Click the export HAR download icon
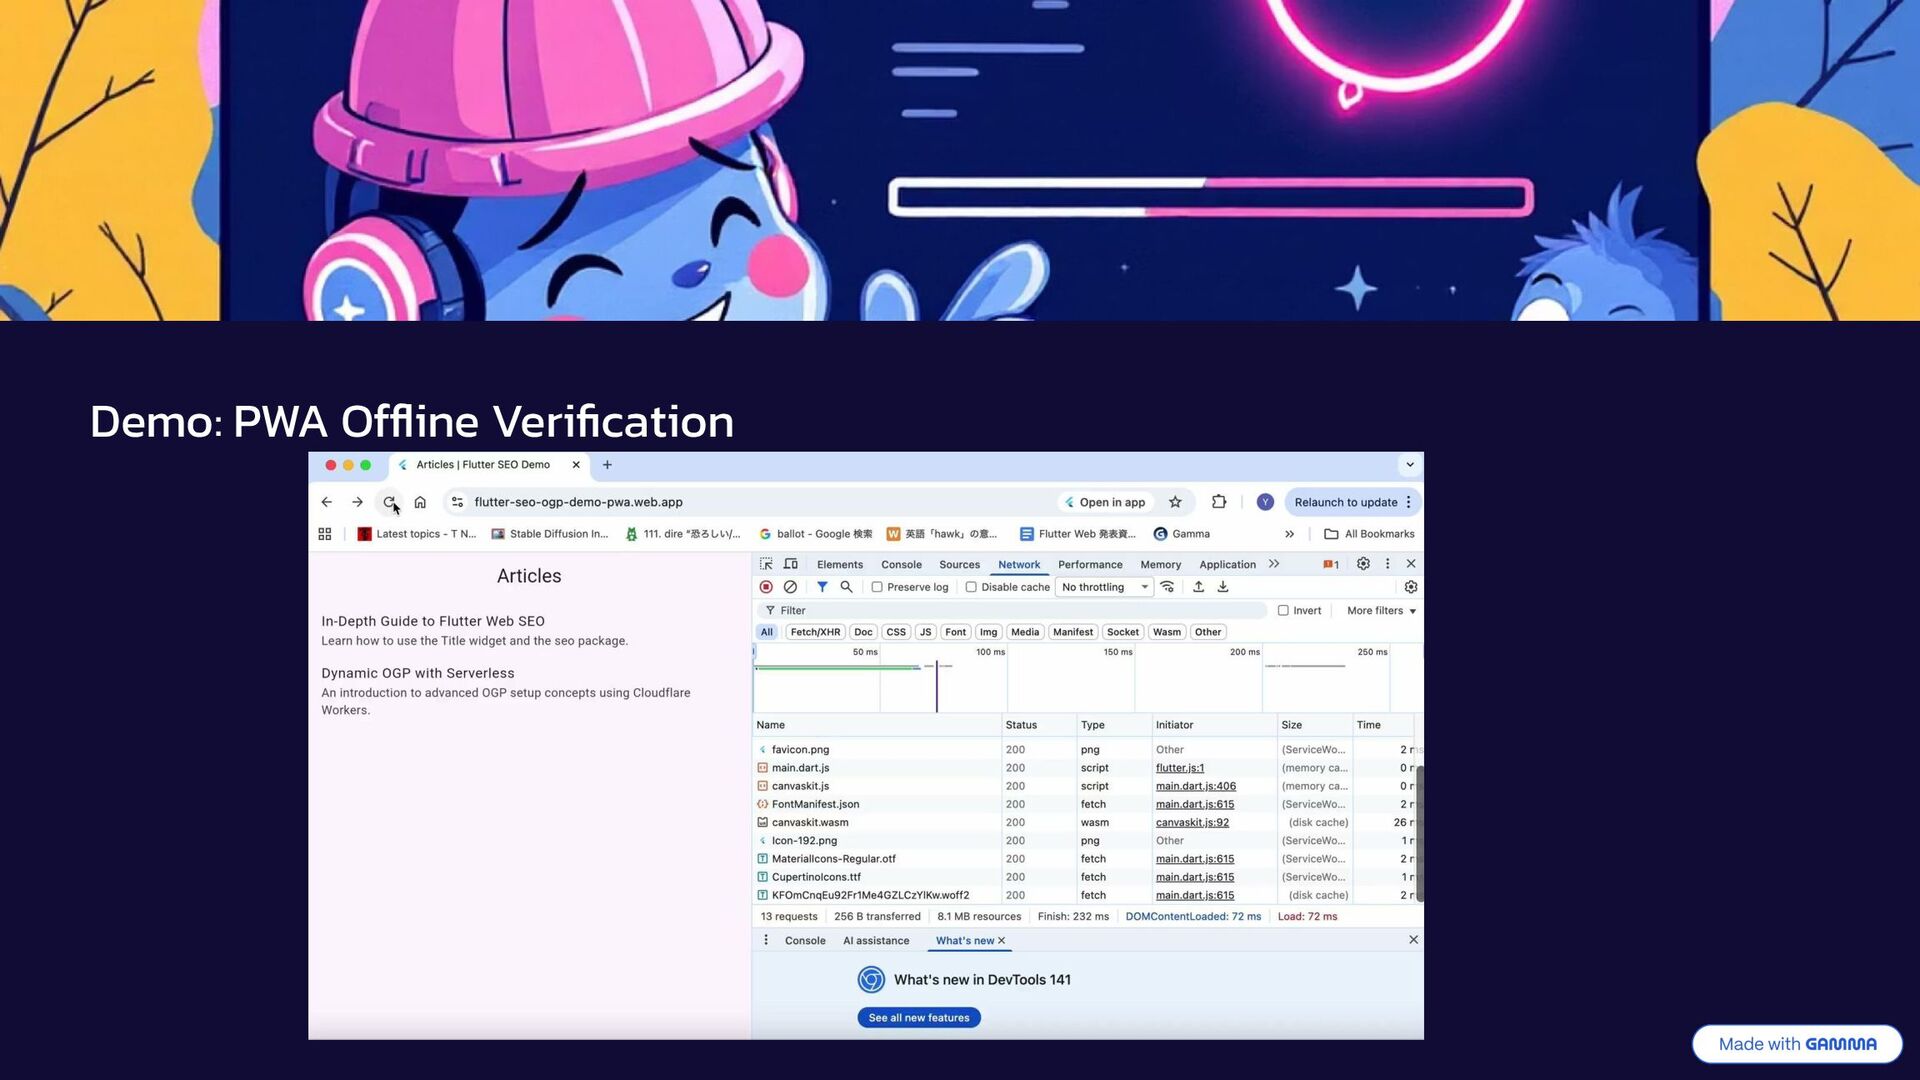This screenshot has width=1920, height=1080. 1222,587
